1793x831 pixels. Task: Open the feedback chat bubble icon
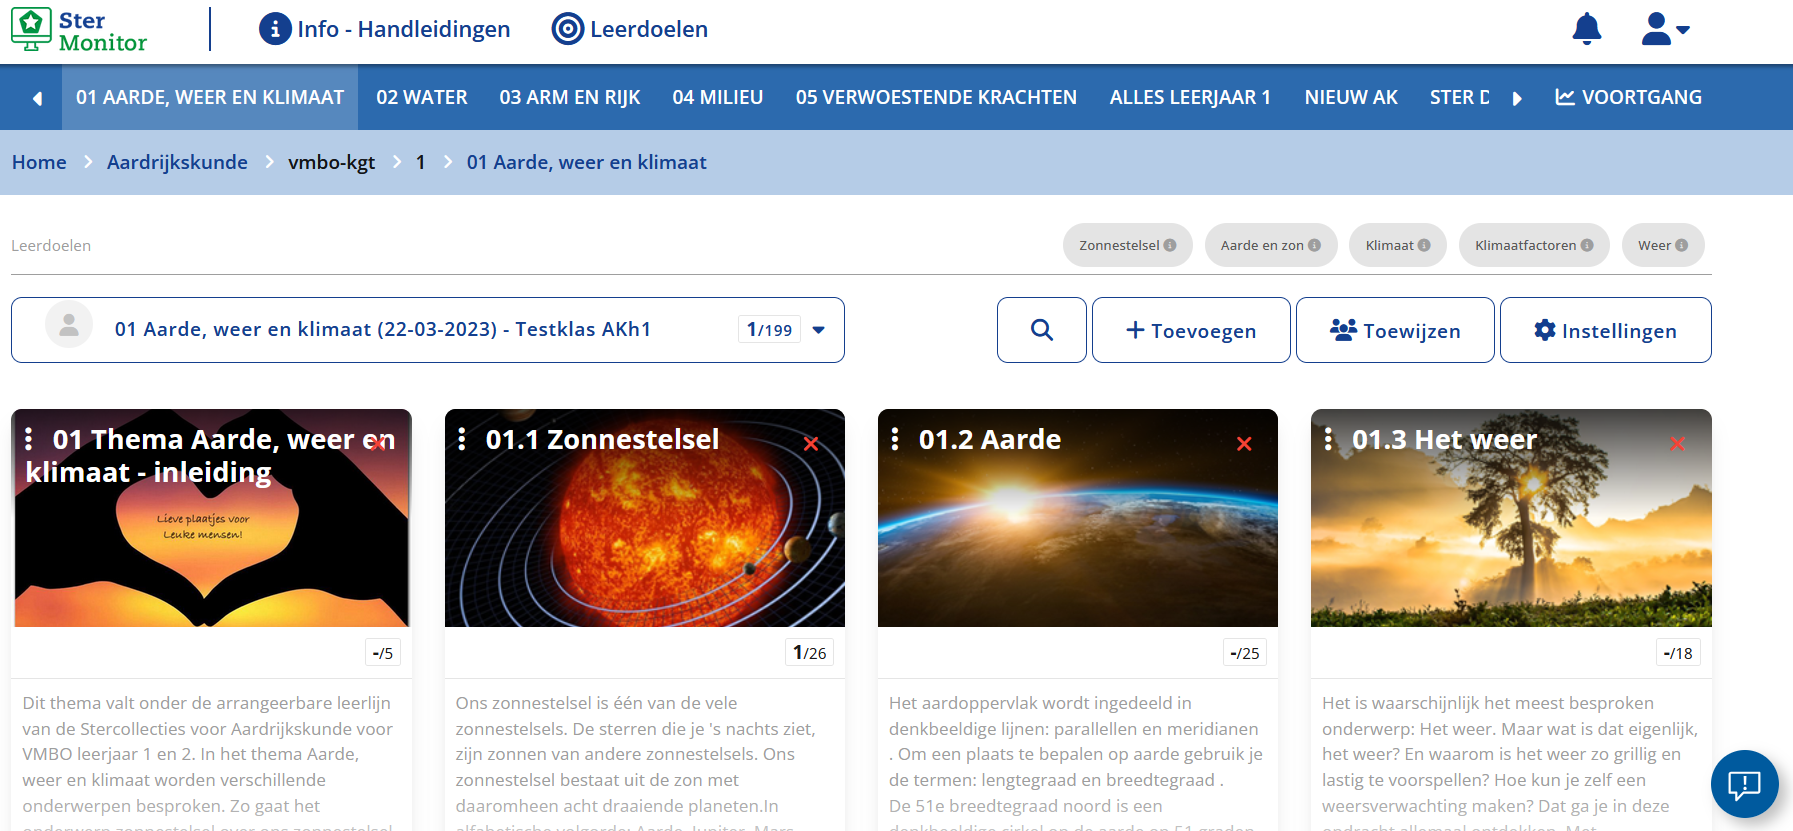coord(1744,784)
